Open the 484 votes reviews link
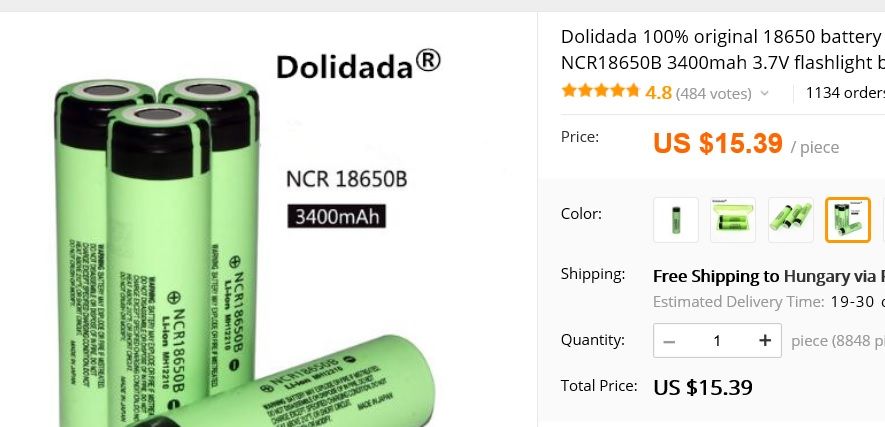 point(713,93)
